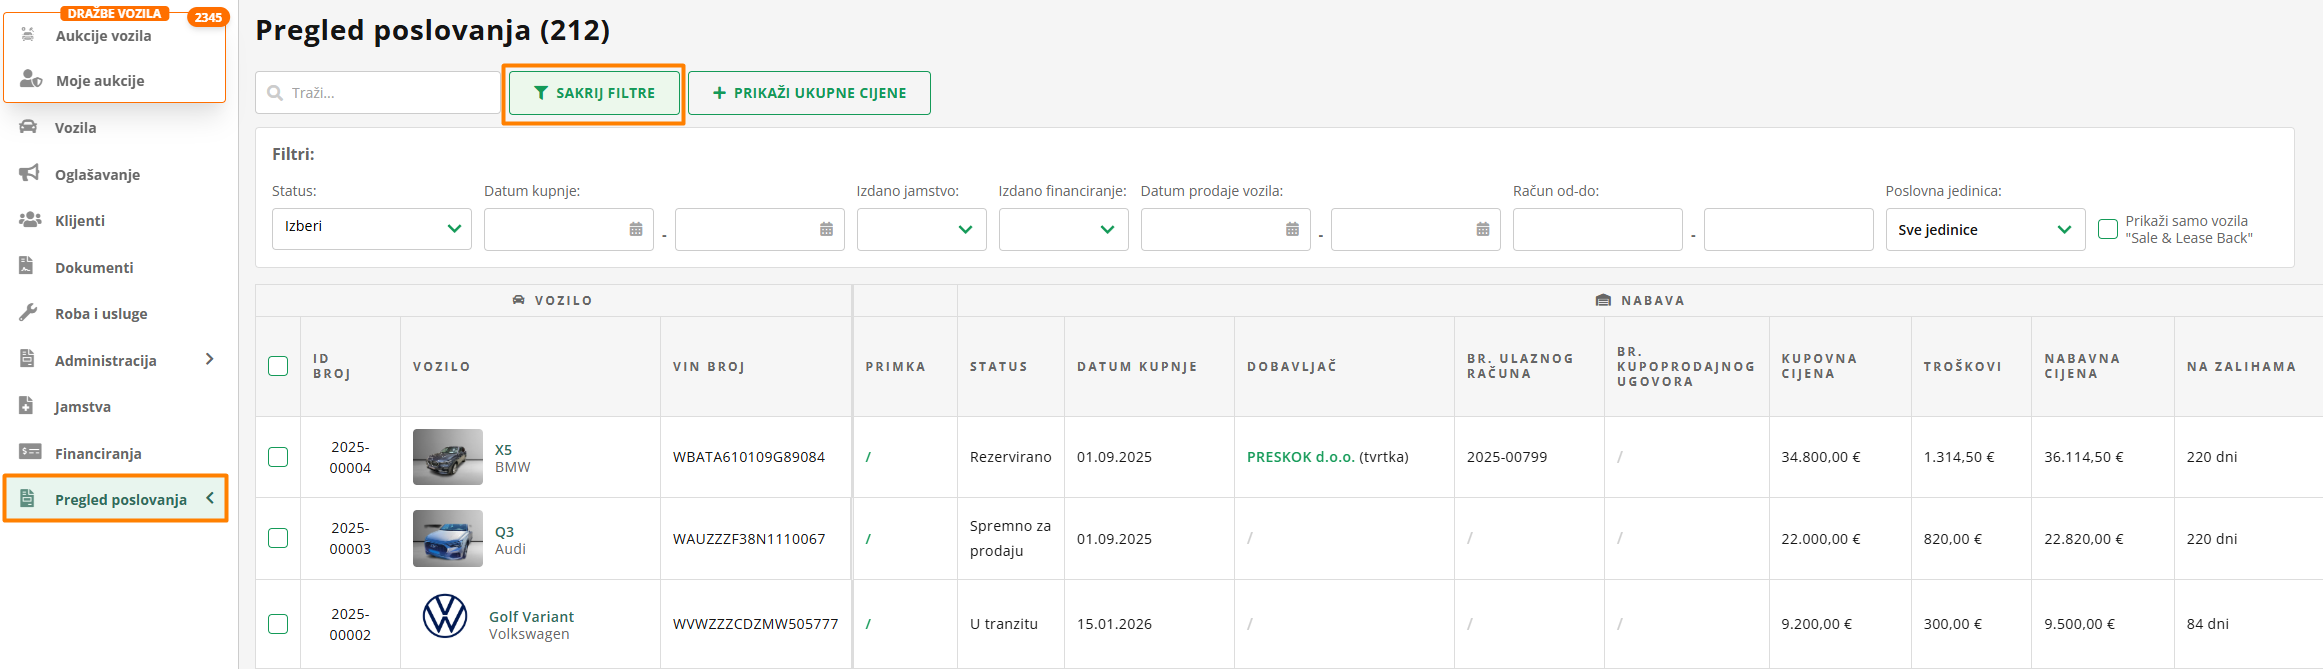The width and height of the screenshot is (2323, 669).
Task: Expand the Administracija submenu
Action: tap(209, 359)
